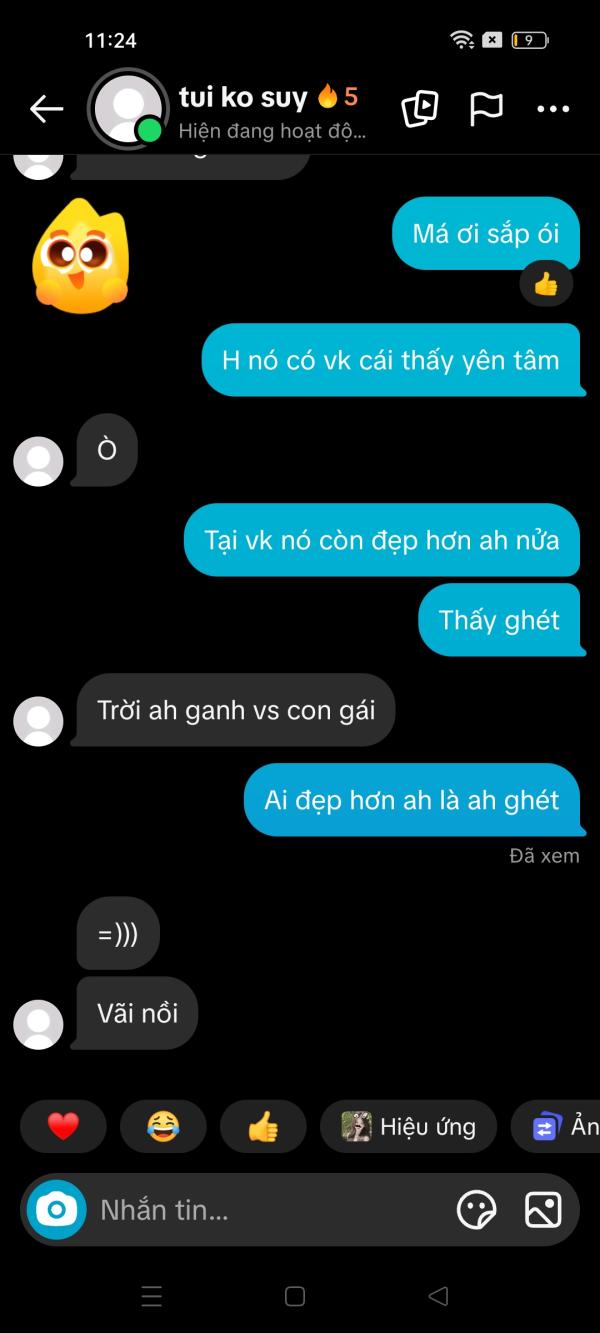Tap the profile avatar in the header
The image size is (600, 1333).
point(127,108)
